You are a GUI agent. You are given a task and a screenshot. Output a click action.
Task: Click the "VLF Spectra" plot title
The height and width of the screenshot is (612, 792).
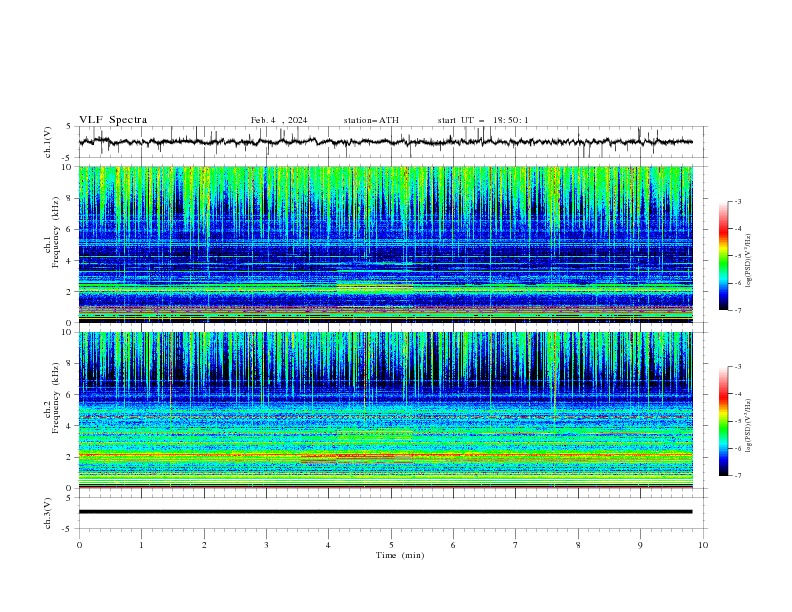click(113, 120)
